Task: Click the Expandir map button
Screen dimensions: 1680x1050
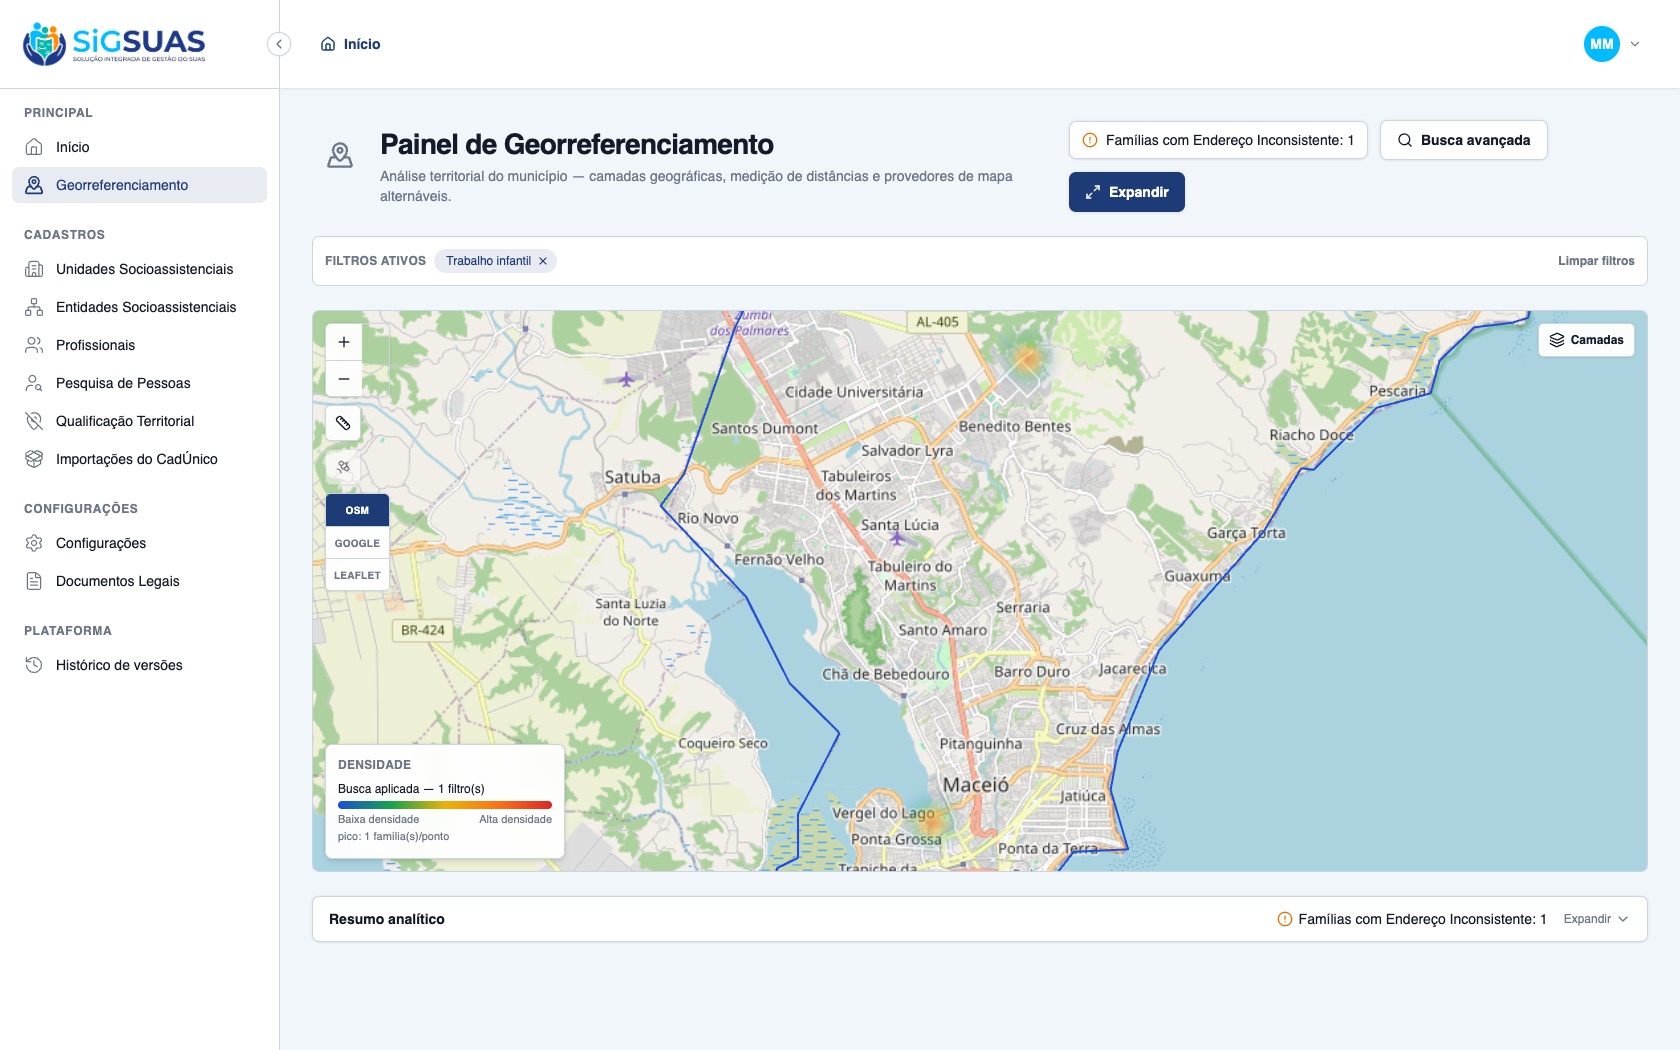Action: 1127,192
